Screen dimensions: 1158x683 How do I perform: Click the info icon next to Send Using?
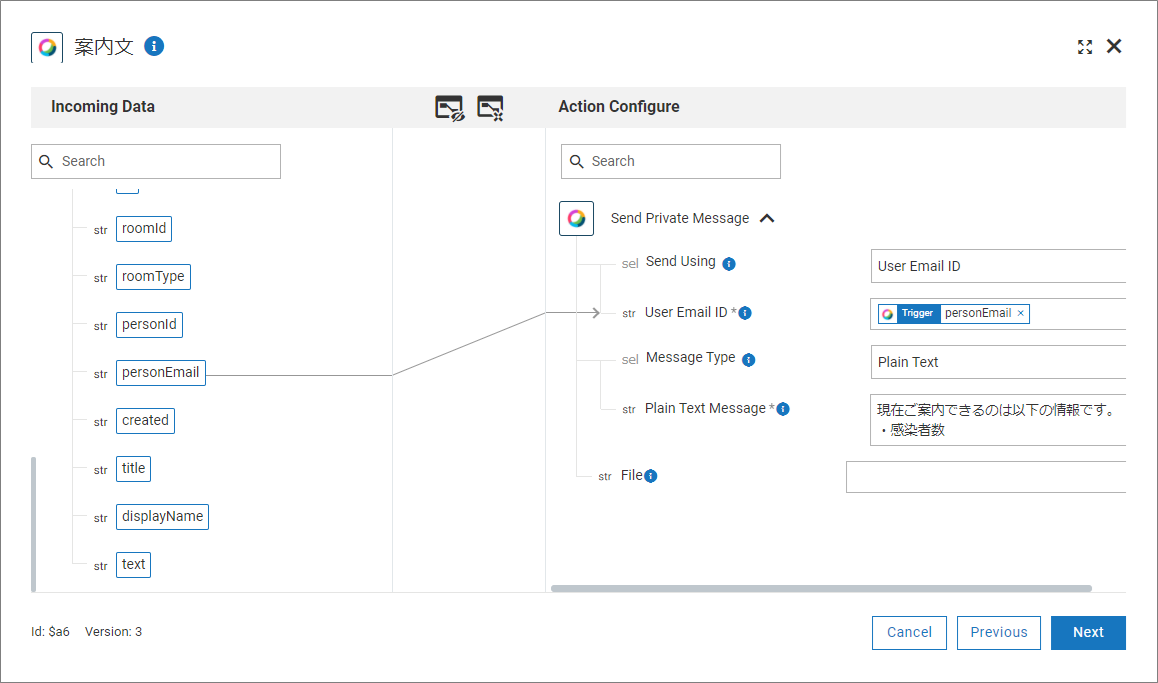point(729,264)
